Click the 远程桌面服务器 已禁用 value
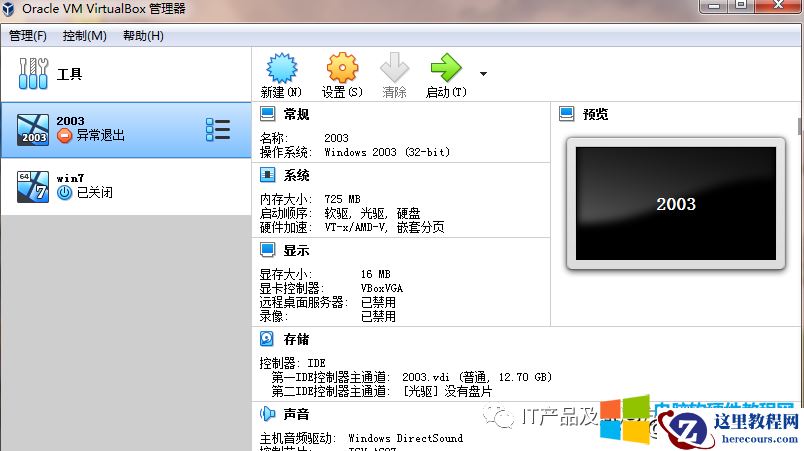The height and width of the screenshot is (451, 804). coord(378,302)
